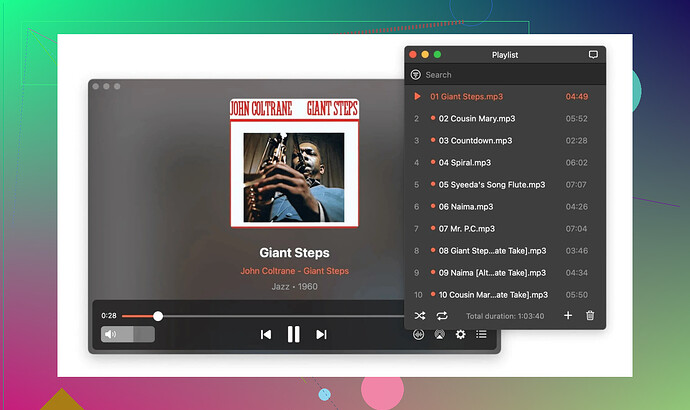The height and width of the screenshot is (410, 690).
Task: Click the 04:49 duration of track 1
Action: coord(576,96)
